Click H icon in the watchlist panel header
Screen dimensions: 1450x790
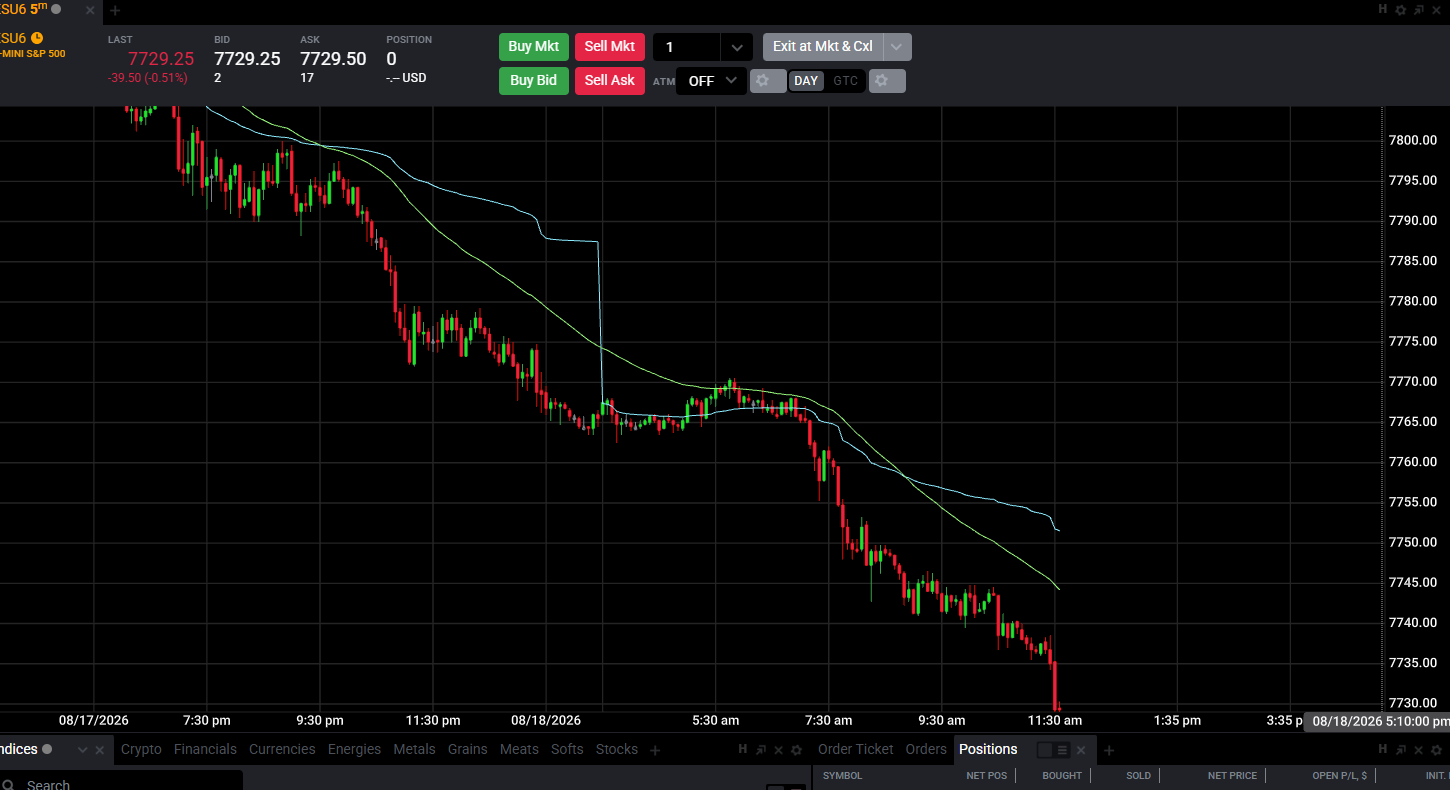point(743,750)
